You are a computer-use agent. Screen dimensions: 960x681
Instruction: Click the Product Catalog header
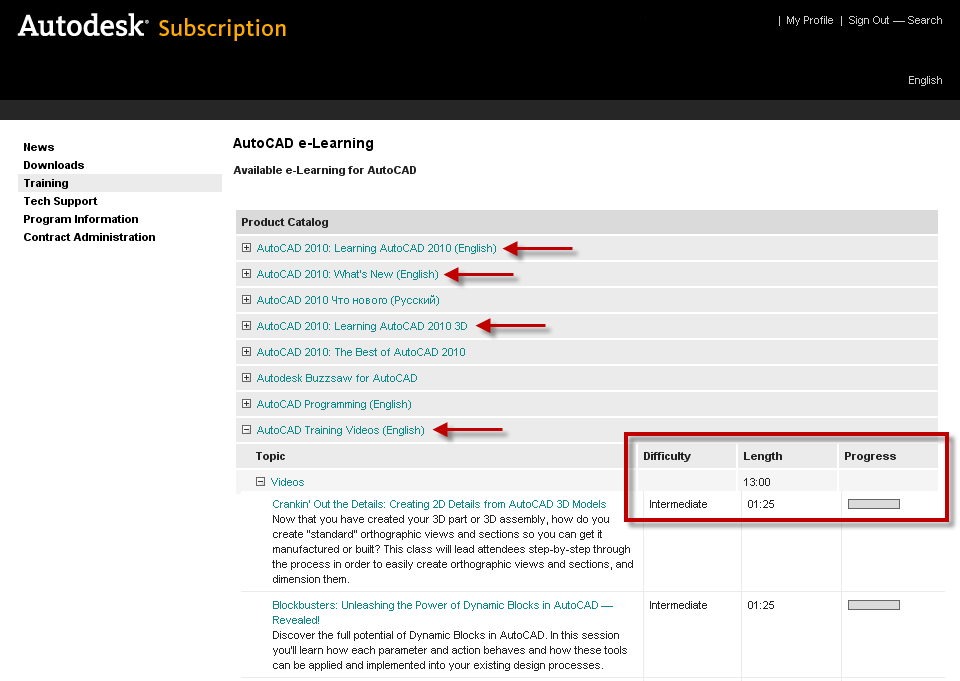285,222
